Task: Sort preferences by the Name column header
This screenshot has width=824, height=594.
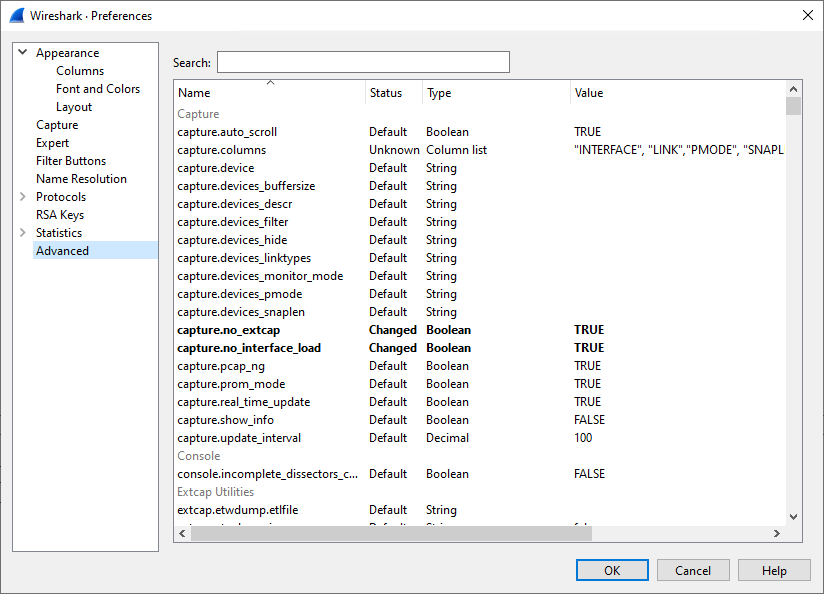Action: (x=269, y=93)
